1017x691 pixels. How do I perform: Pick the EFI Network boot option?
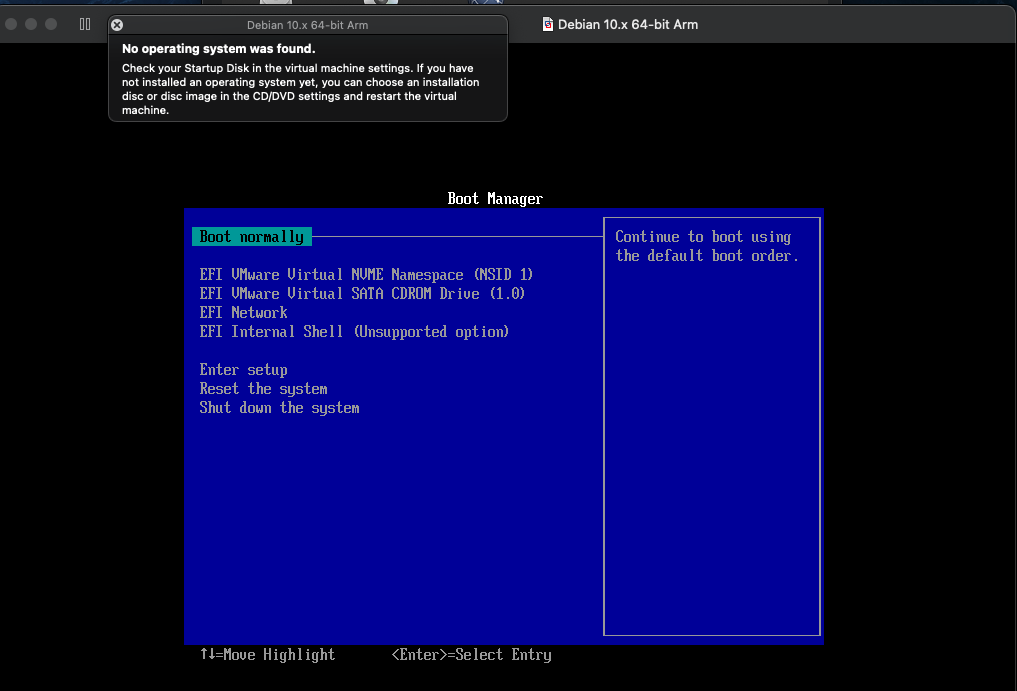tap(243, 313)
